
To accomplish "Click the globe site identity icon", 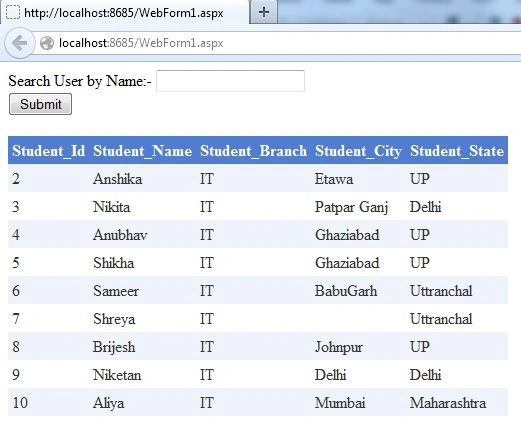I will pos(47,43).
